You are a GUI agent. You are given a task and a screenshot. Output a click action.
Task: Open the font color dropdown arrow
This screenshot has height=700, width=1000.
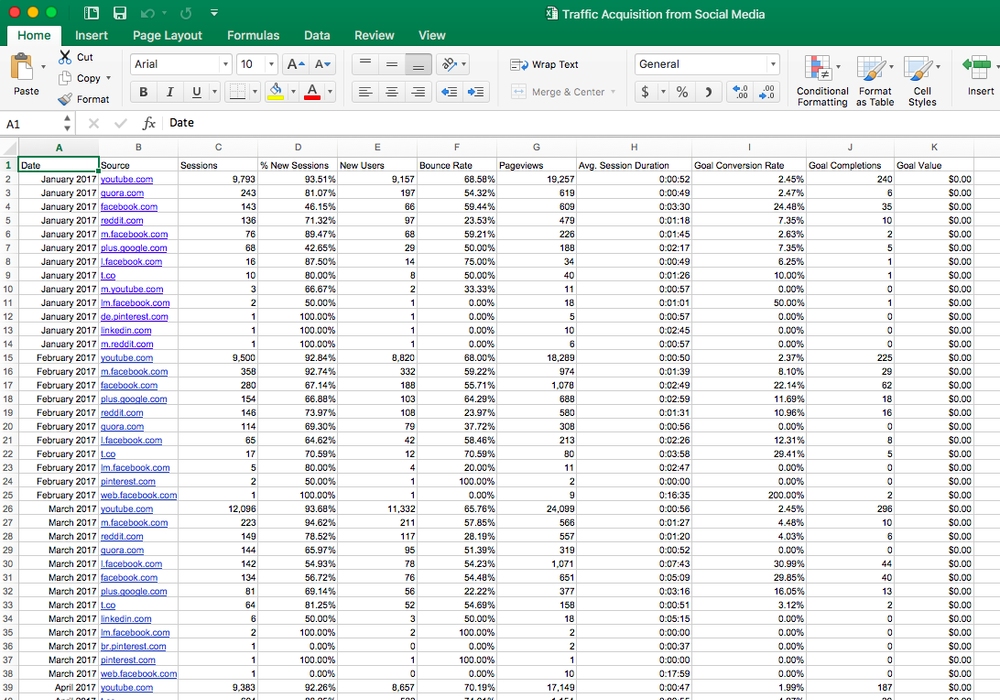330,92
